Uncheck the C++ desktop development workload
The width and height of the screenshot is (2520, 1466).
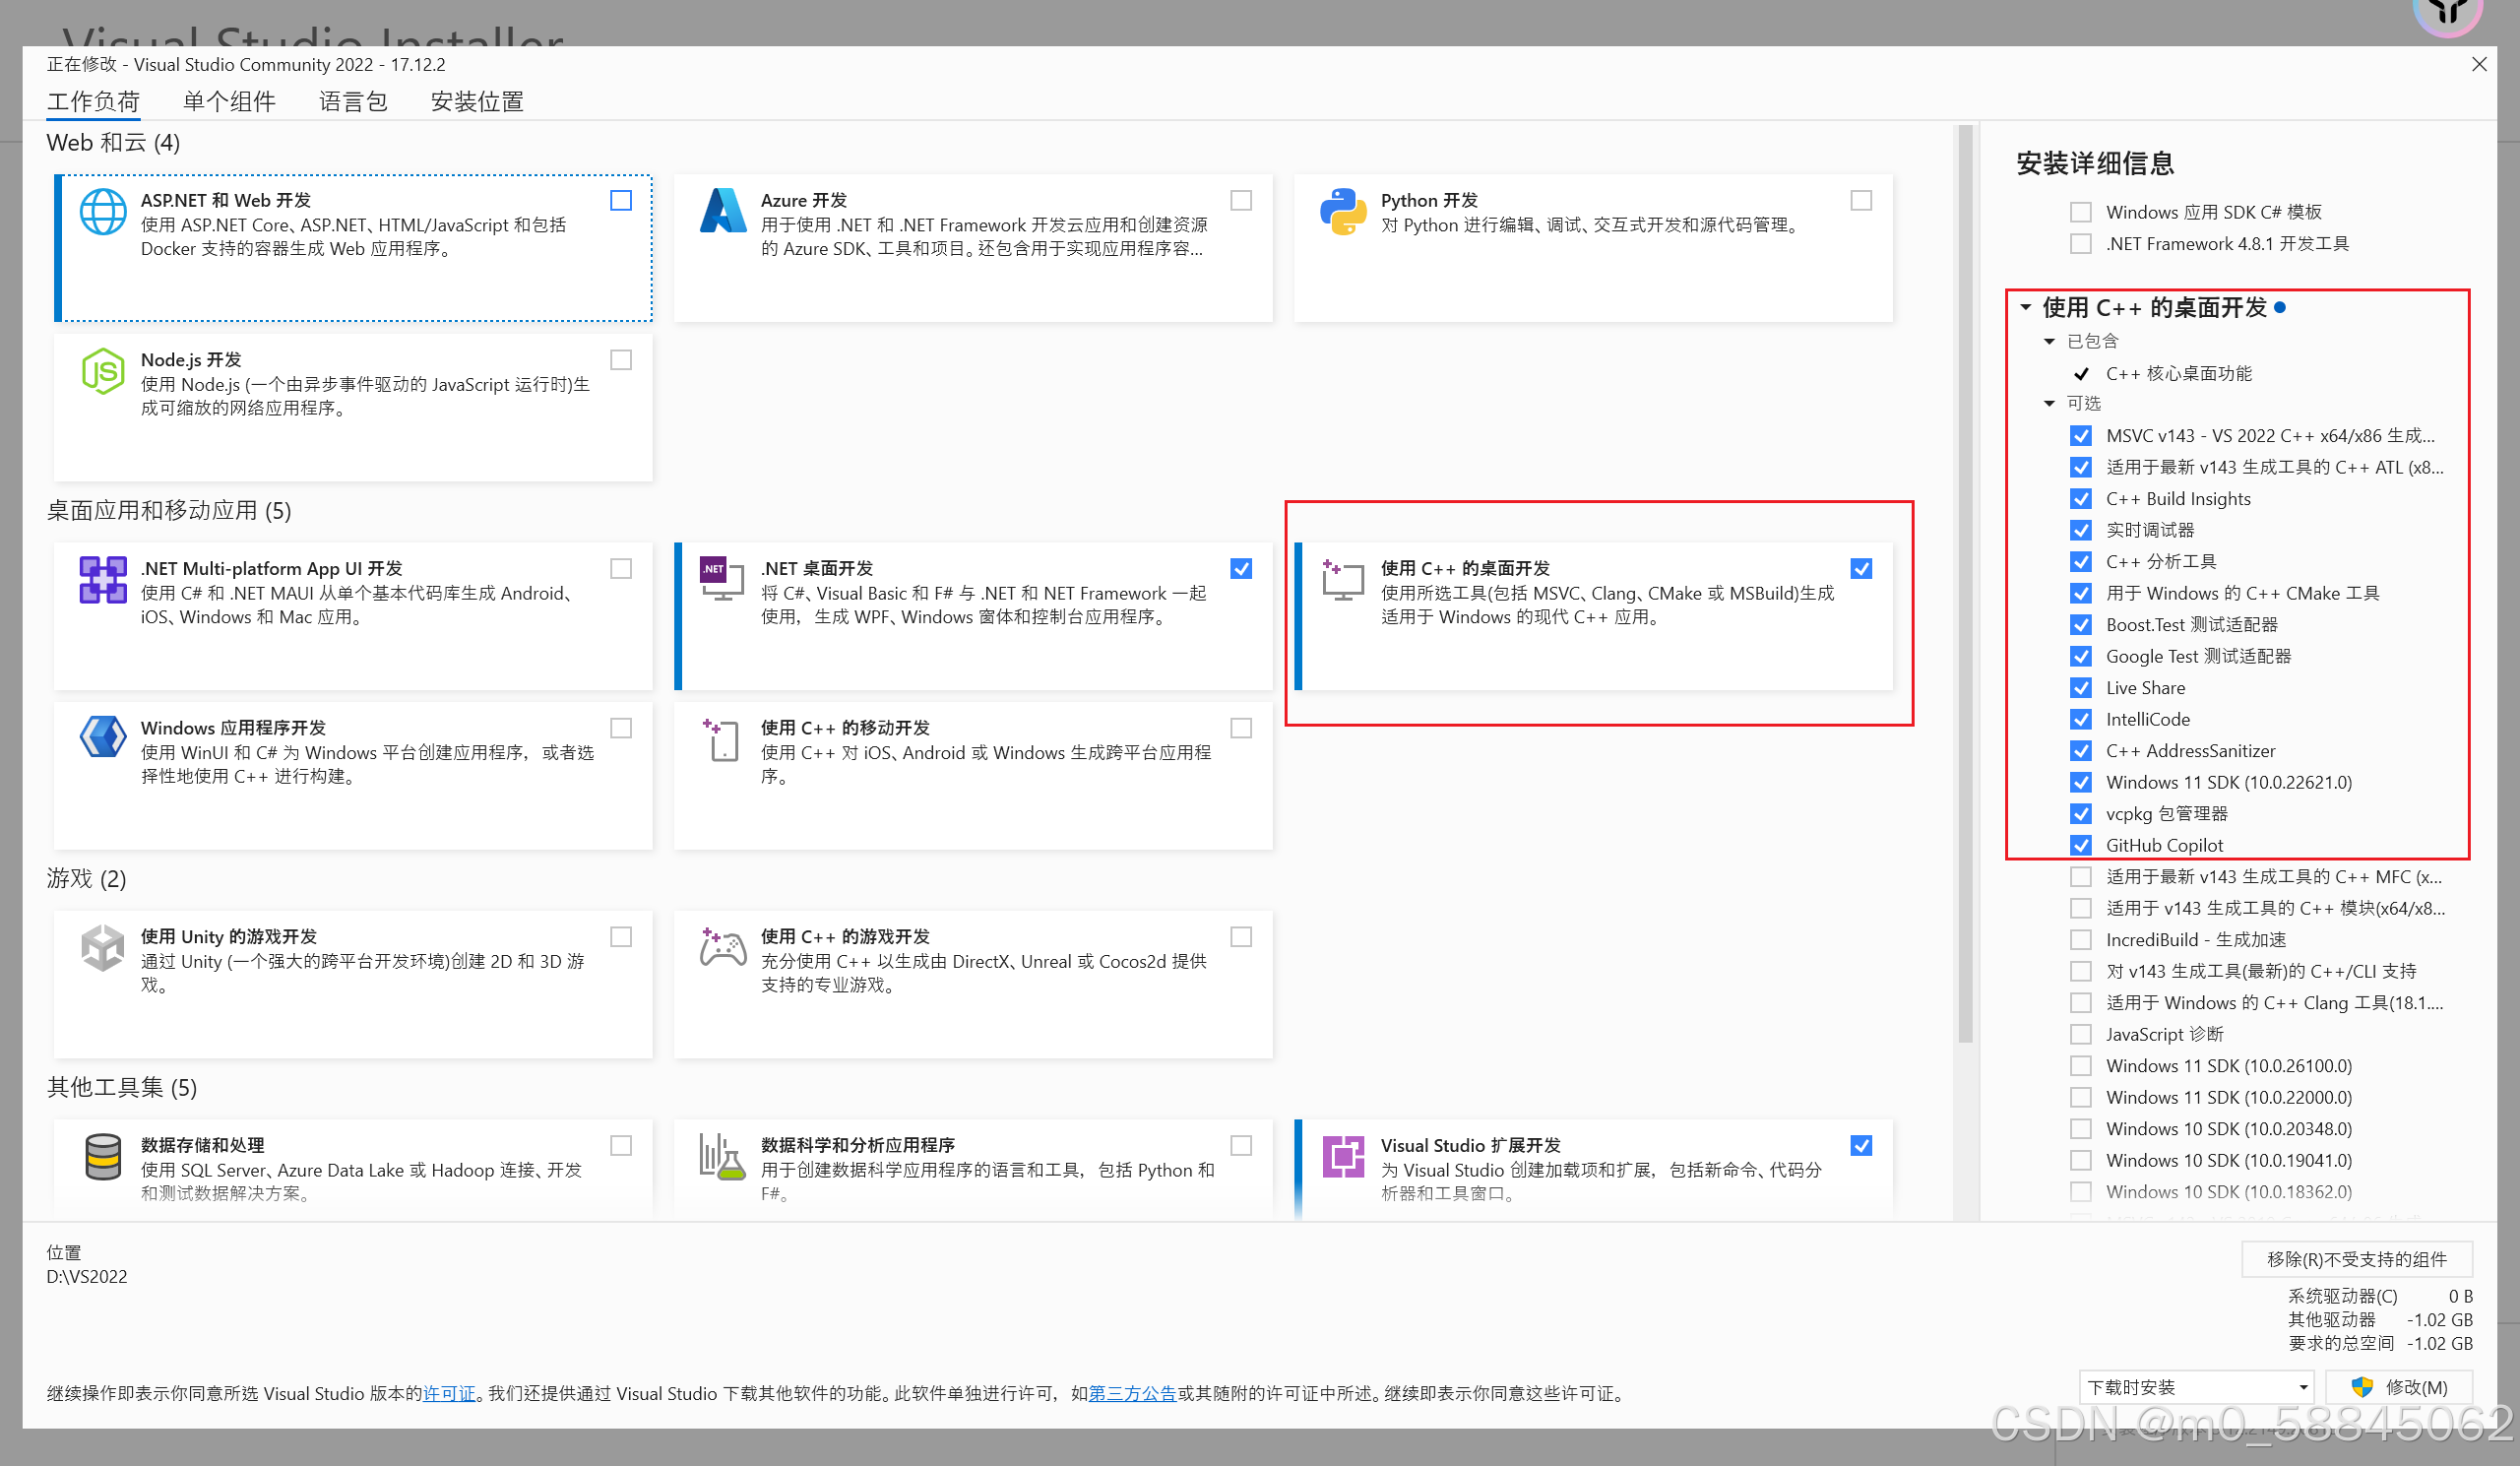pos(1861,568)
